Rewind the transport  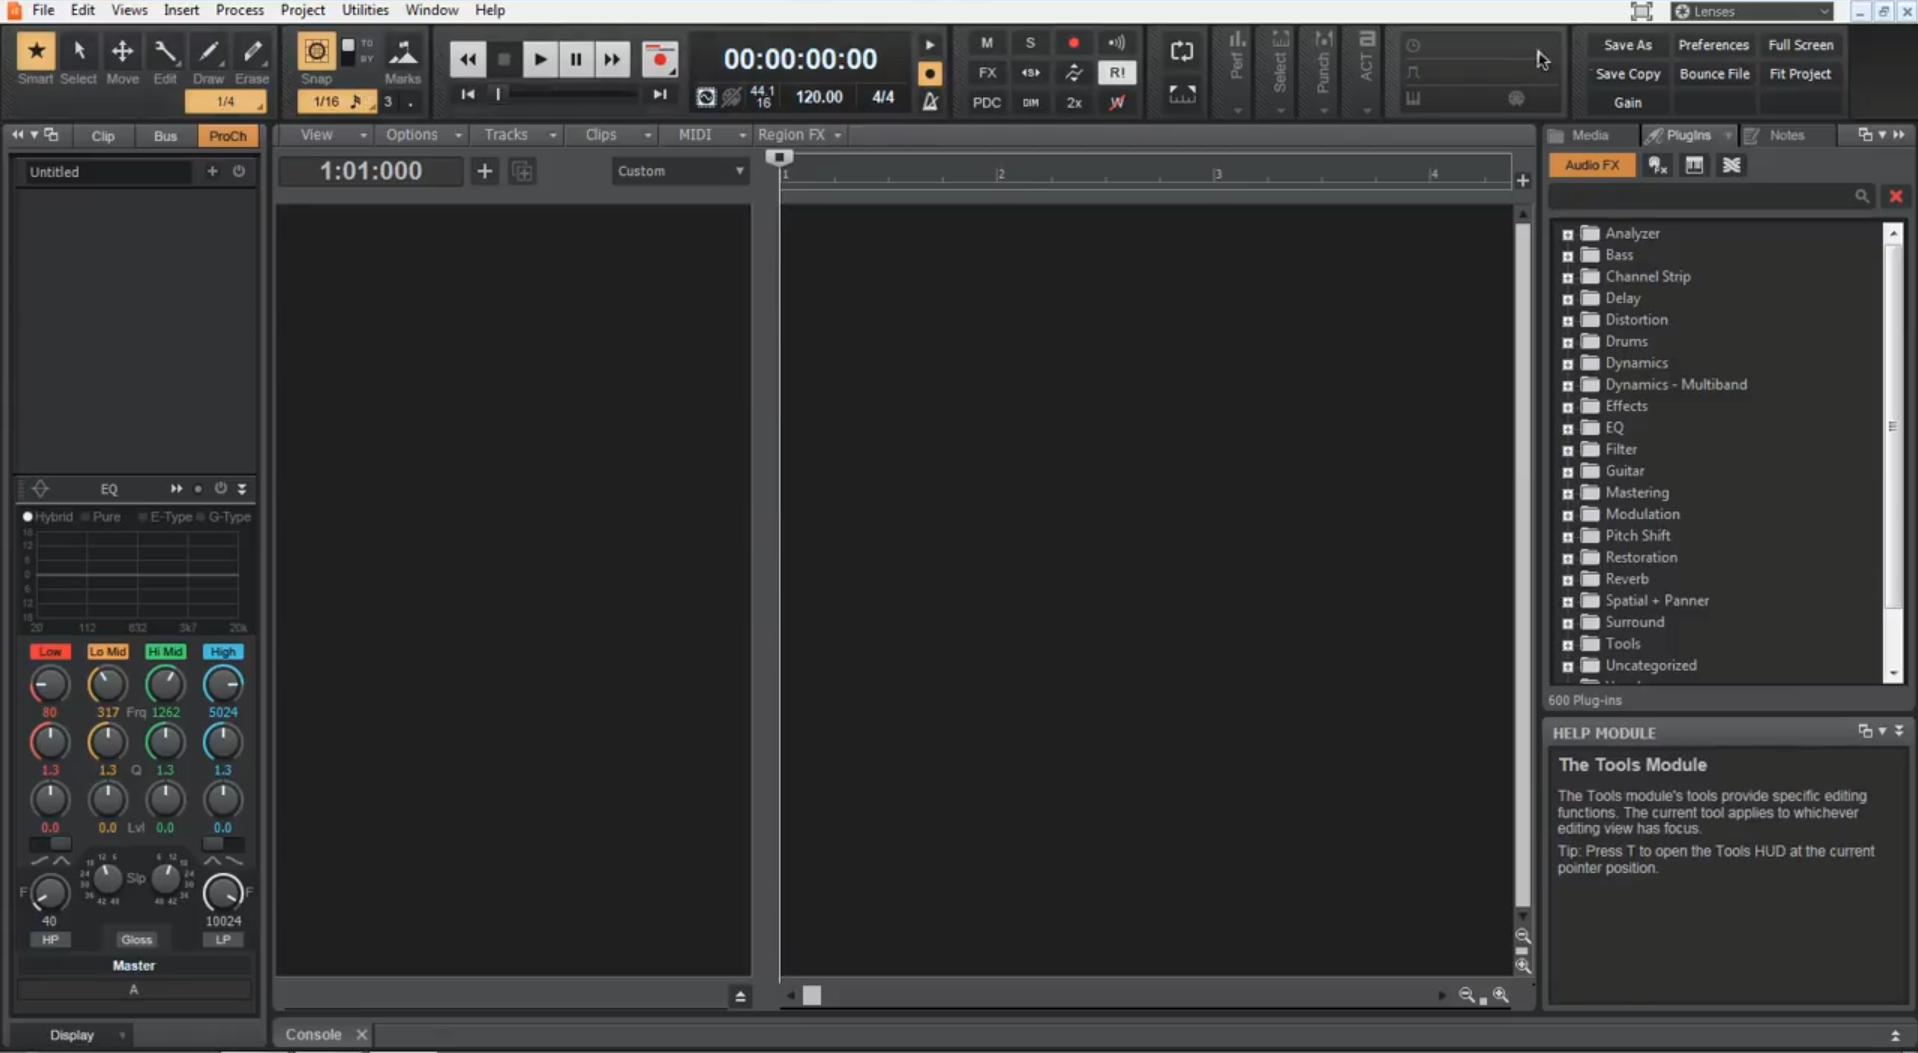(467, 59)
